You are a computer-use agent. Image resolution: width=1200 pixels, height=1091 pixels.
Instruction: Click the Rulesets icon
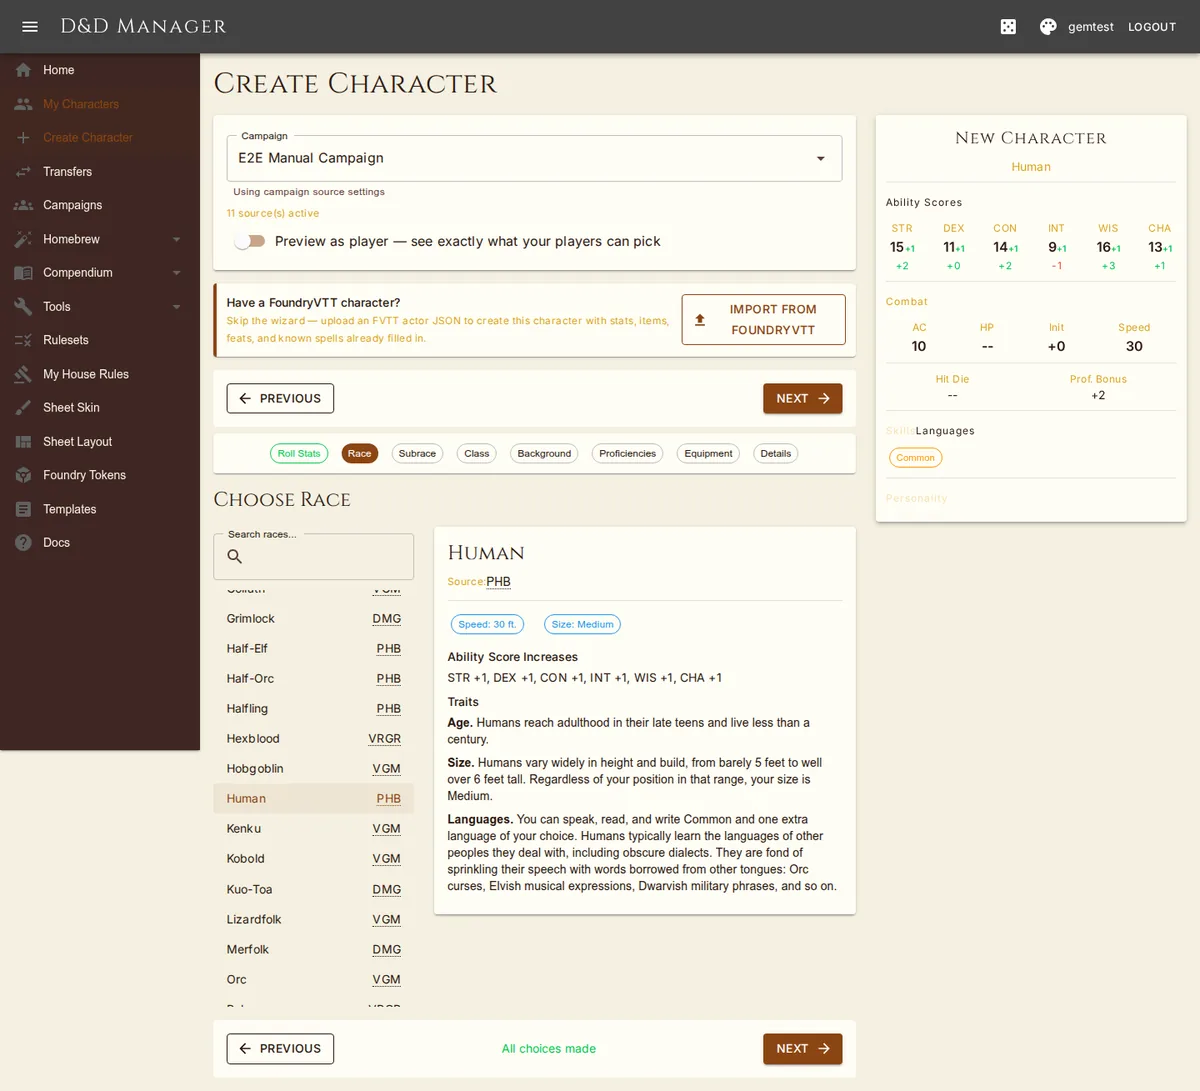(x=23, y=340)
